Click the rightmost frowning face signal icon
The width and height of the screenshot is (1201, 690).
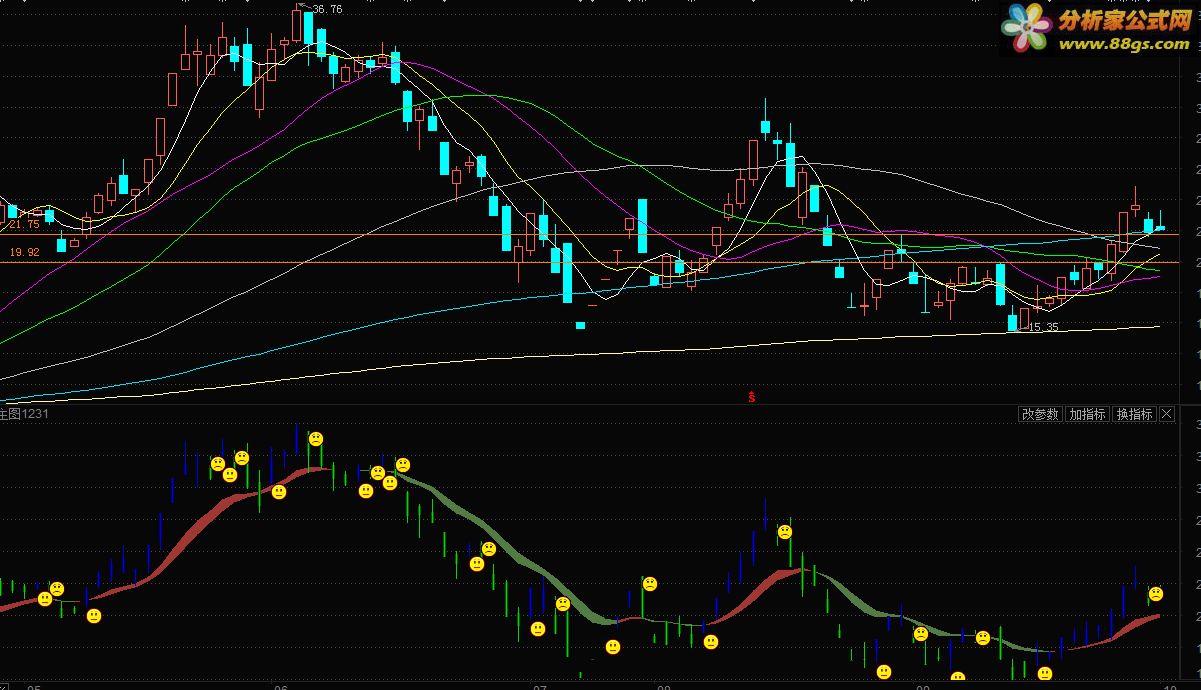[x=1156, y=594]
